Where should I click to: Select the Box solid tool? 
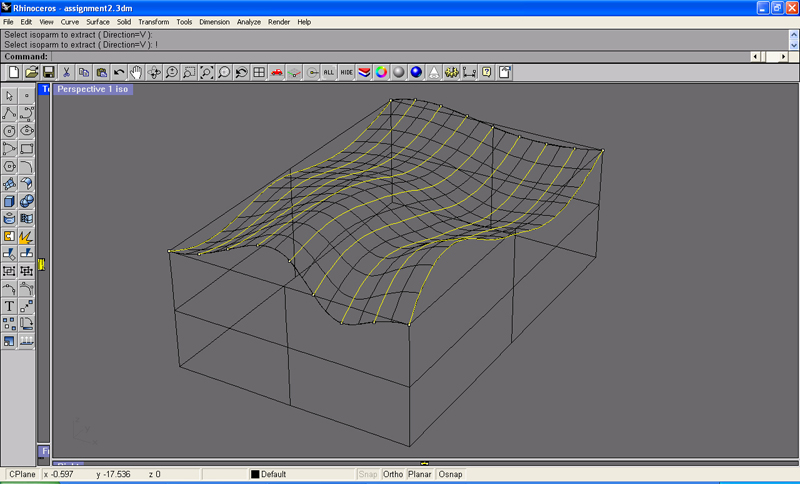click(9, 201)
